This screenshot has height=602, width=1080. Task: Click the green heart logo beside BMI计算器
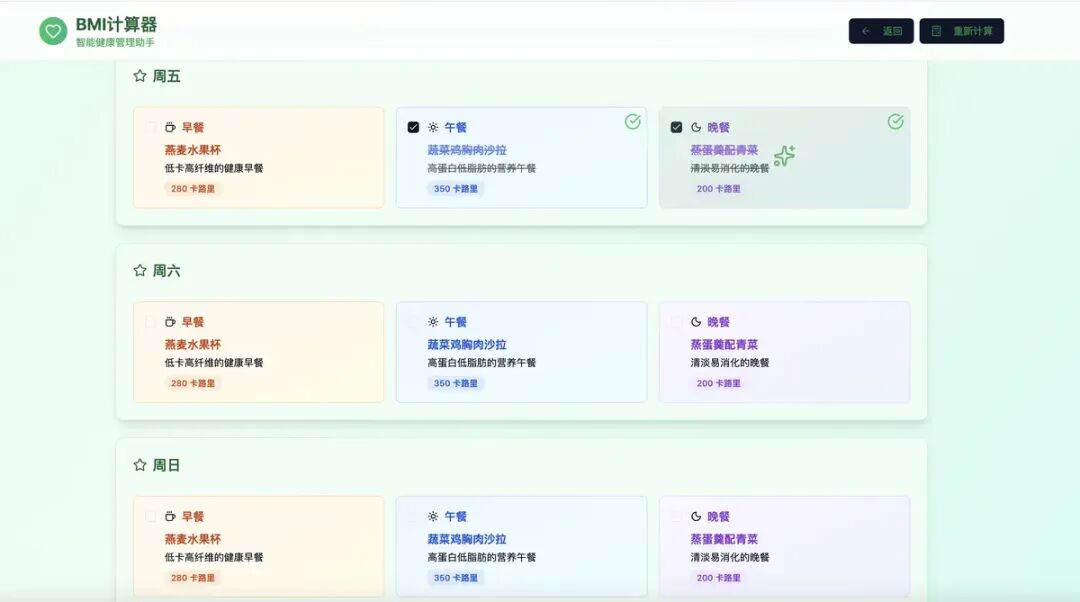click(x=50, y=30)
